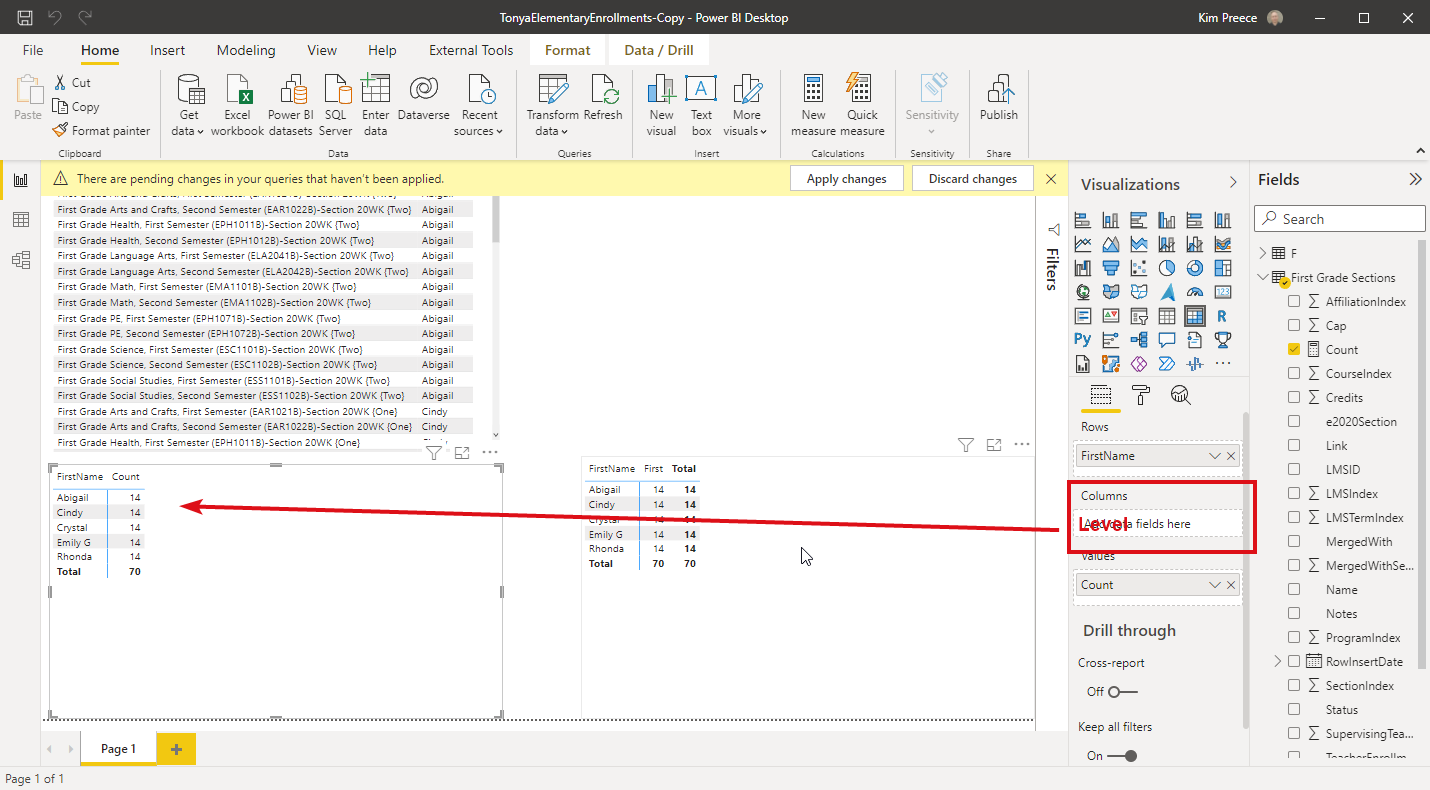Open the Data view in left sidebar
1430x790 pixels.
pyautogui.click(x=20, y=220)
